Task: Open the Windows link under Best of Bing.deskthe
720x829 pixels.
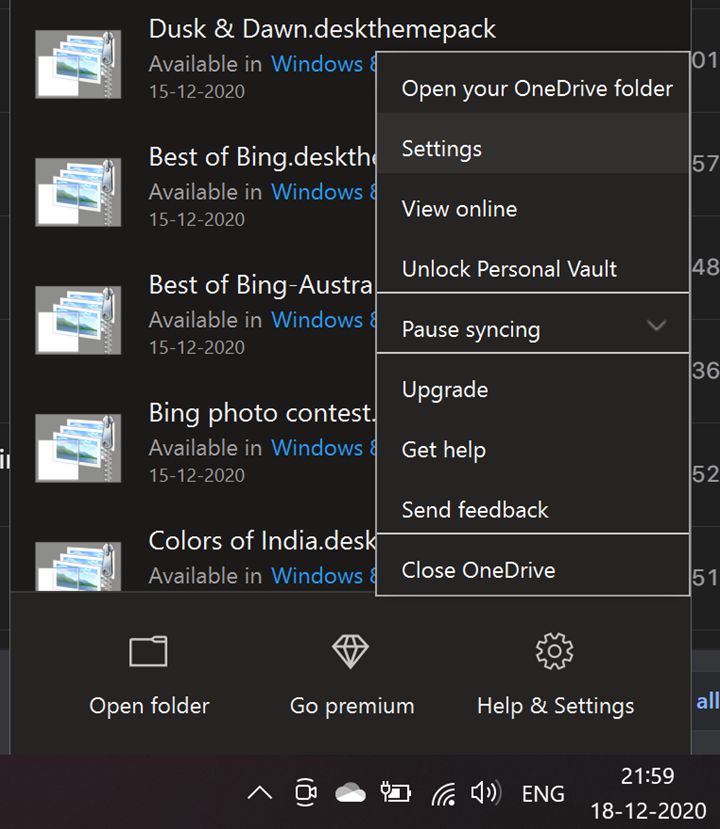Action: (x=323, y=192)
